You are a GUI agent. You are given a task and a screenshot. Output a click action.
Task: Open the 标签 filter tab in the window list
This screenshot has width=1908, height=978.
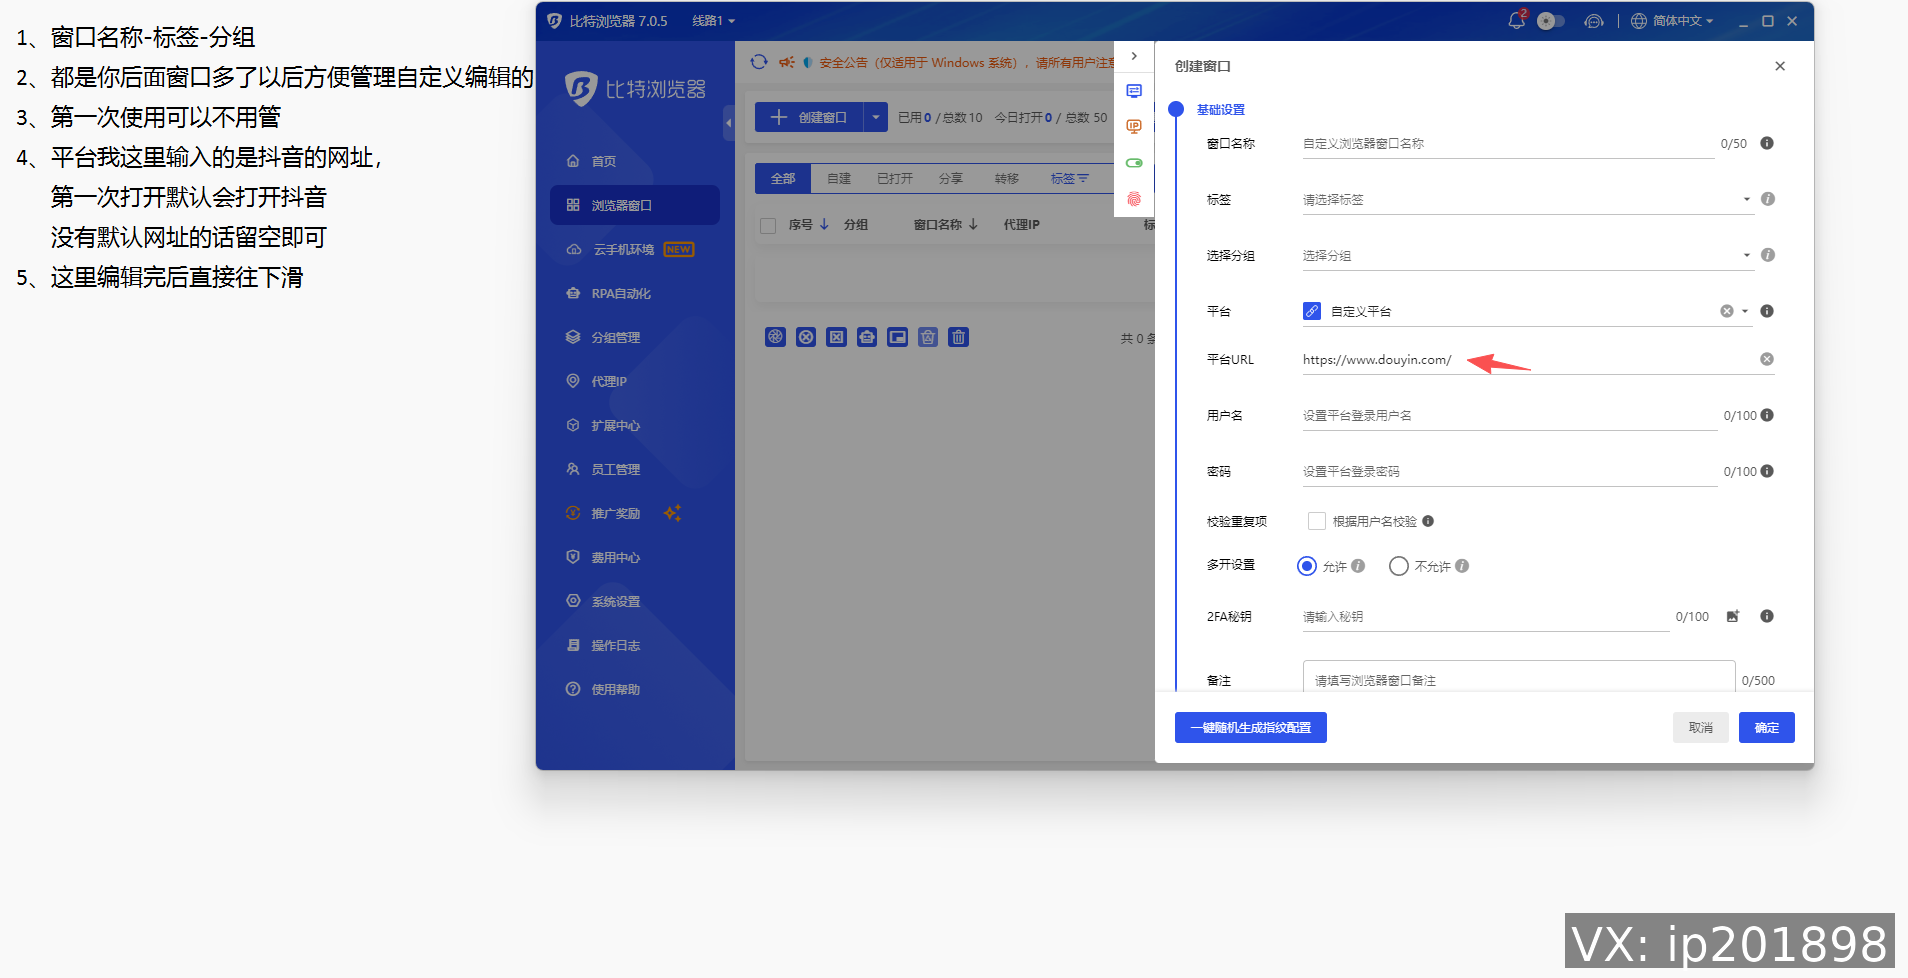(x=1069, y=178)
